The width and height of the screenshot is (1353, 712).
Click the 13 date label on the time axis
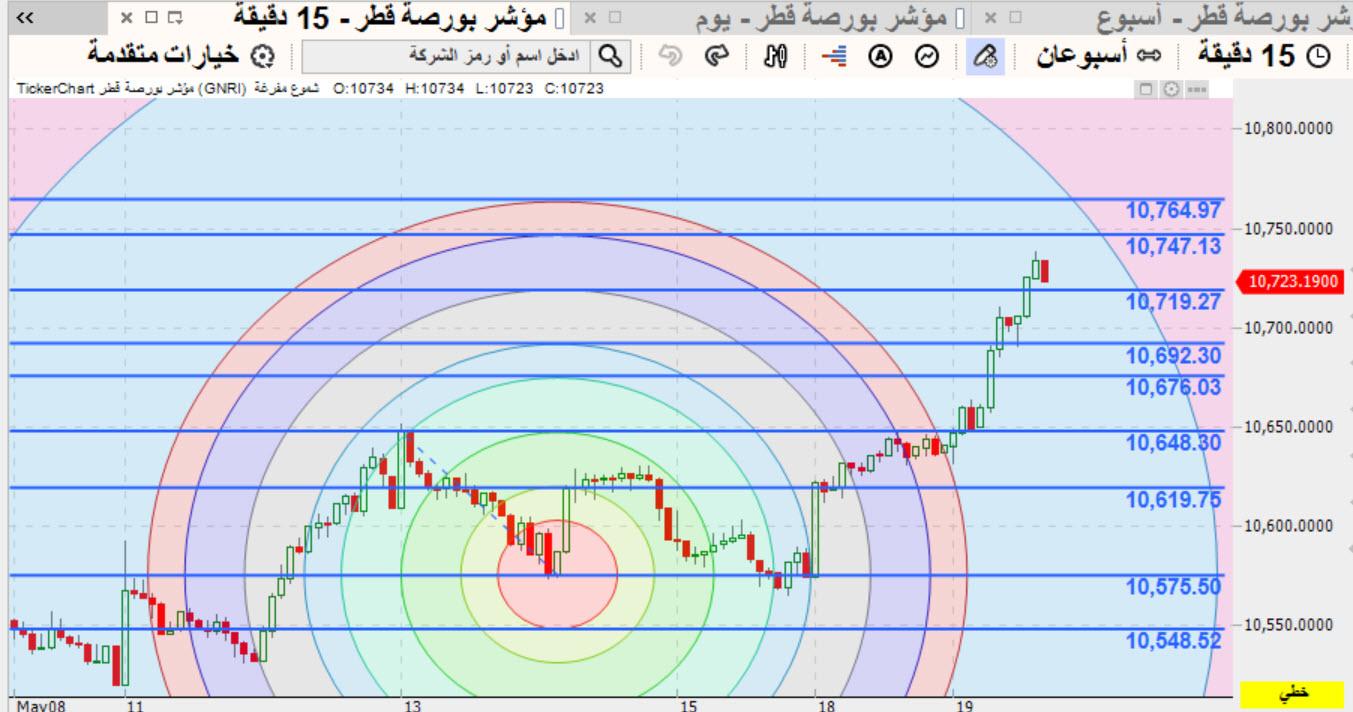point(413,706)
